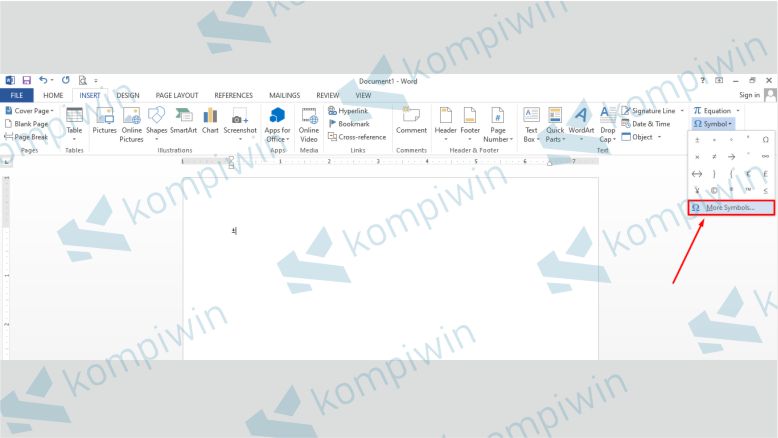The height and width of the screenshot is (438, 778).
Task: Insert the infinity symbol from the gallery
Action: coord(765,157)
